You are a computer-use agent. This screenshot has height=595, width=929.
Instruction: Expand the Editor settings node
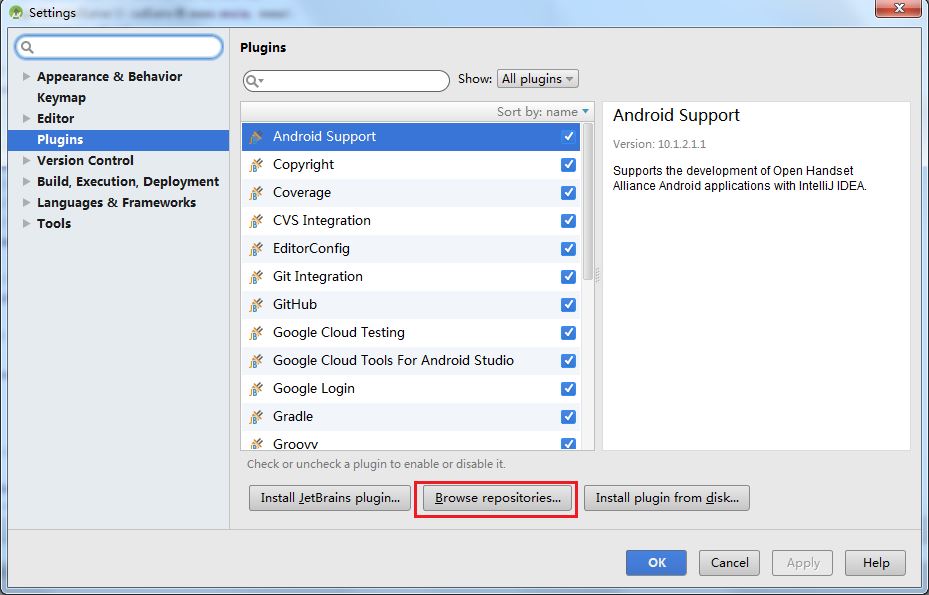tap(26, 119)
